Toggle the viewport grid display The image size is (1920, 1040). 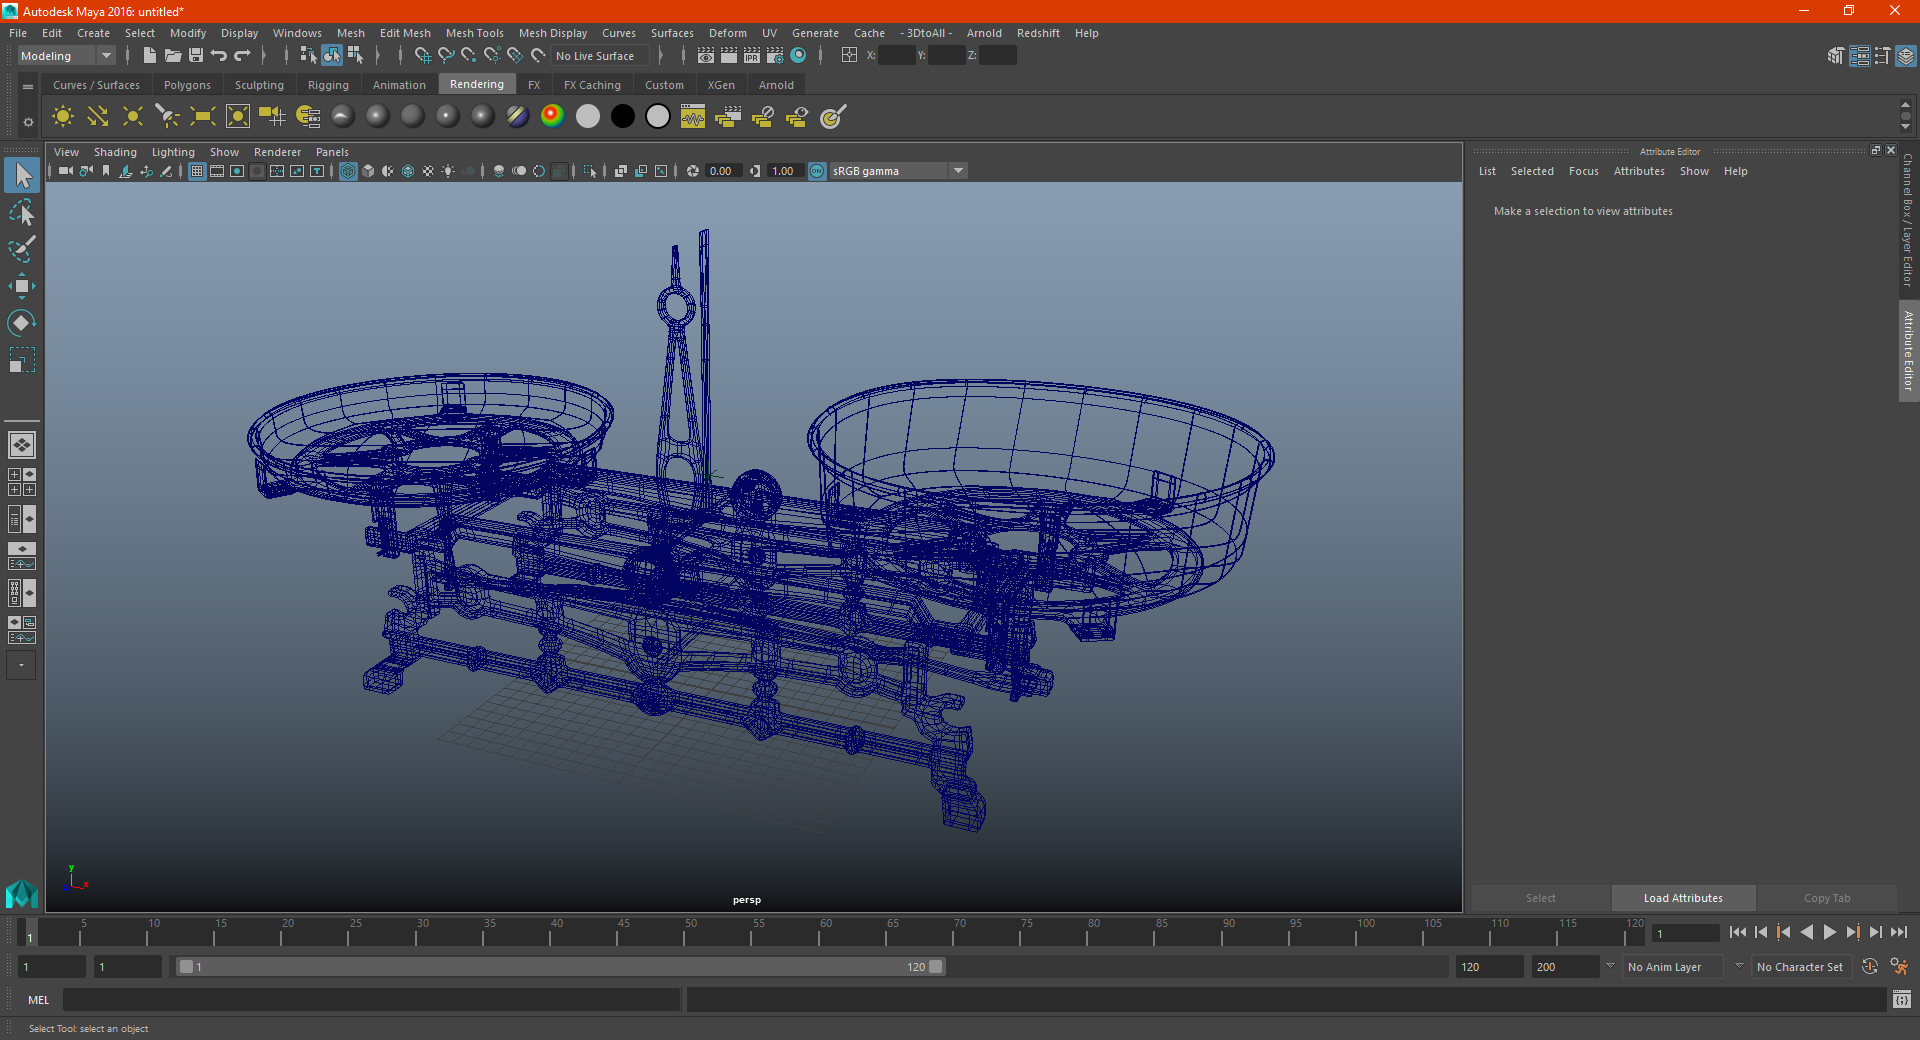click(197, 171)
